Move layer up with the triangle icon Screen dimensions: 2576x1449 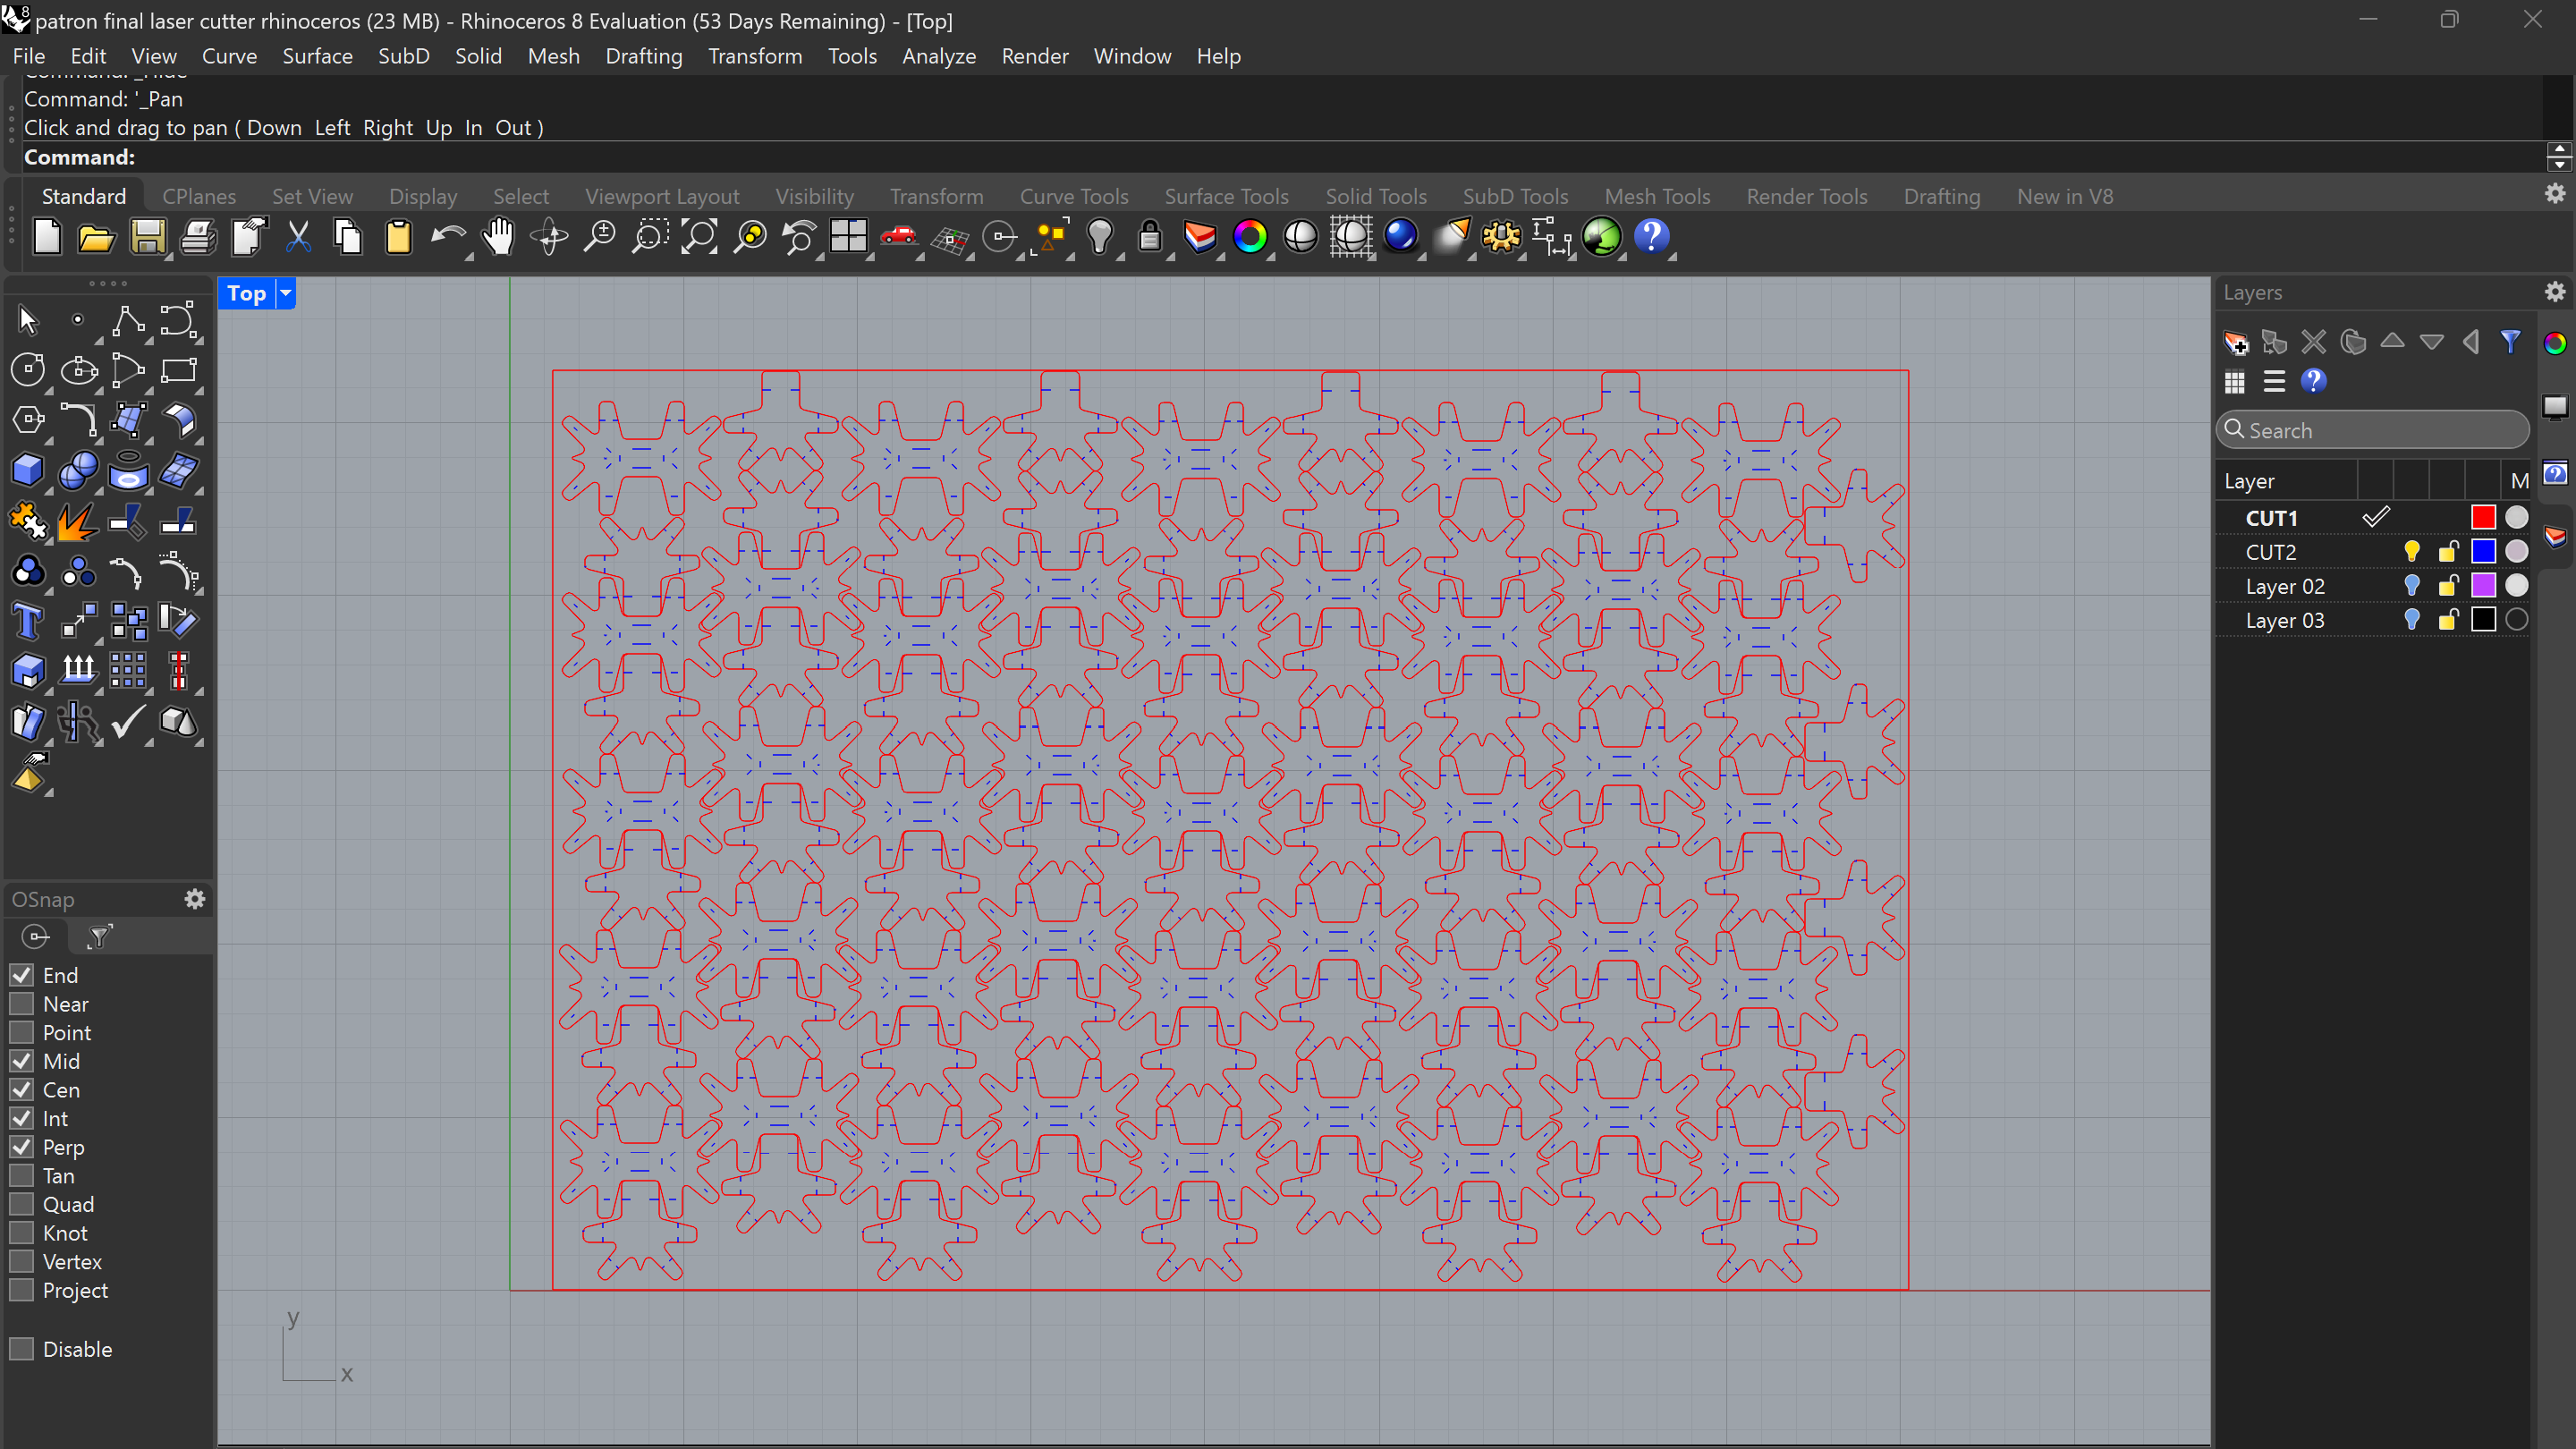(2392, 341)
